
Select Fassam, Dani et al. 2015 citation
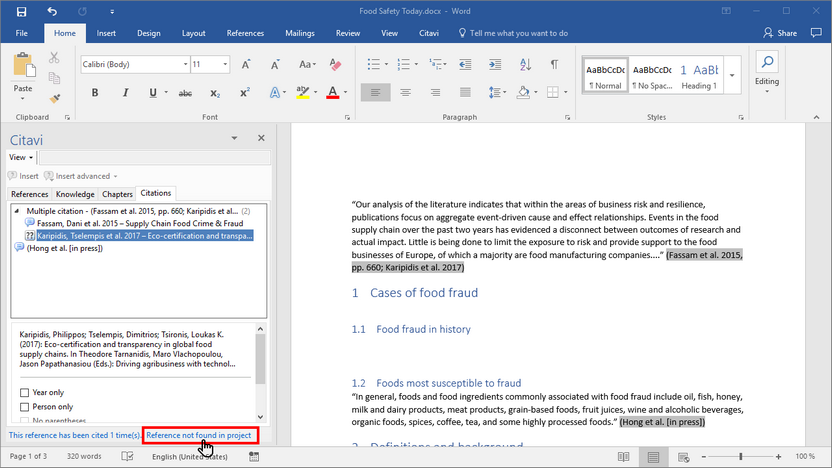[x=140, y=223]
